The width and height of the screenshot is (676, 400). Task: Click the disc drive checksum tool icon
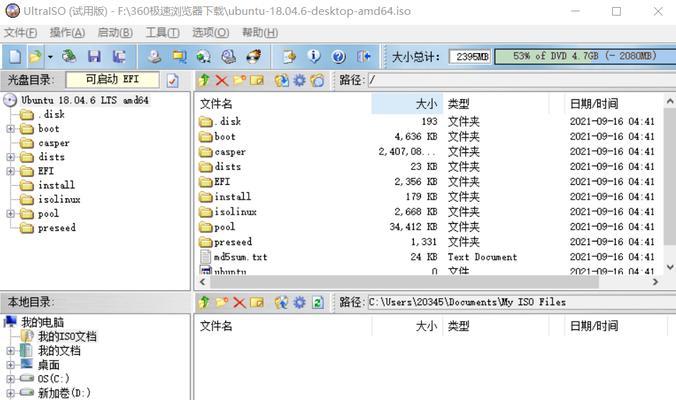click(x=229, y=56)
